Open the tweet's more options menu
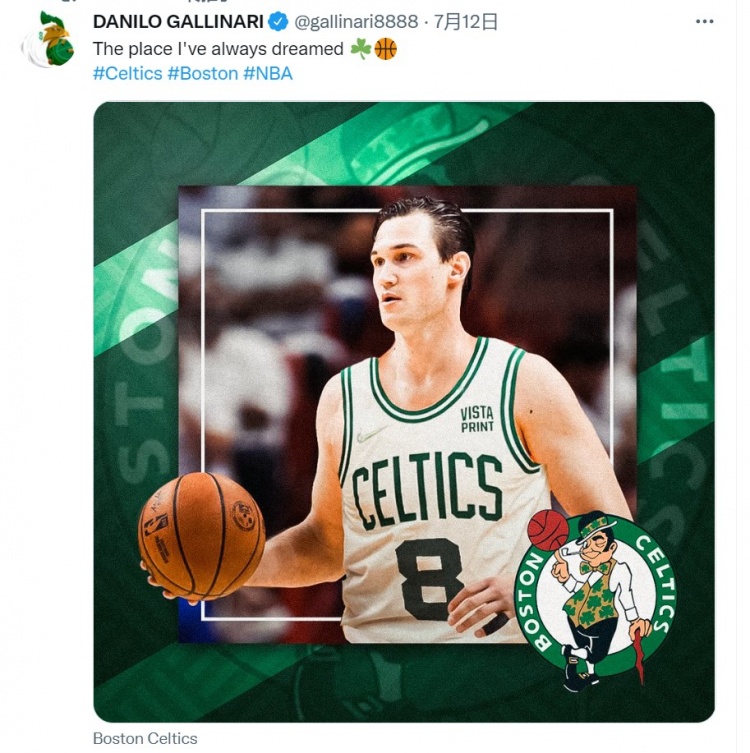750x753 pixels. click(705, 22)
